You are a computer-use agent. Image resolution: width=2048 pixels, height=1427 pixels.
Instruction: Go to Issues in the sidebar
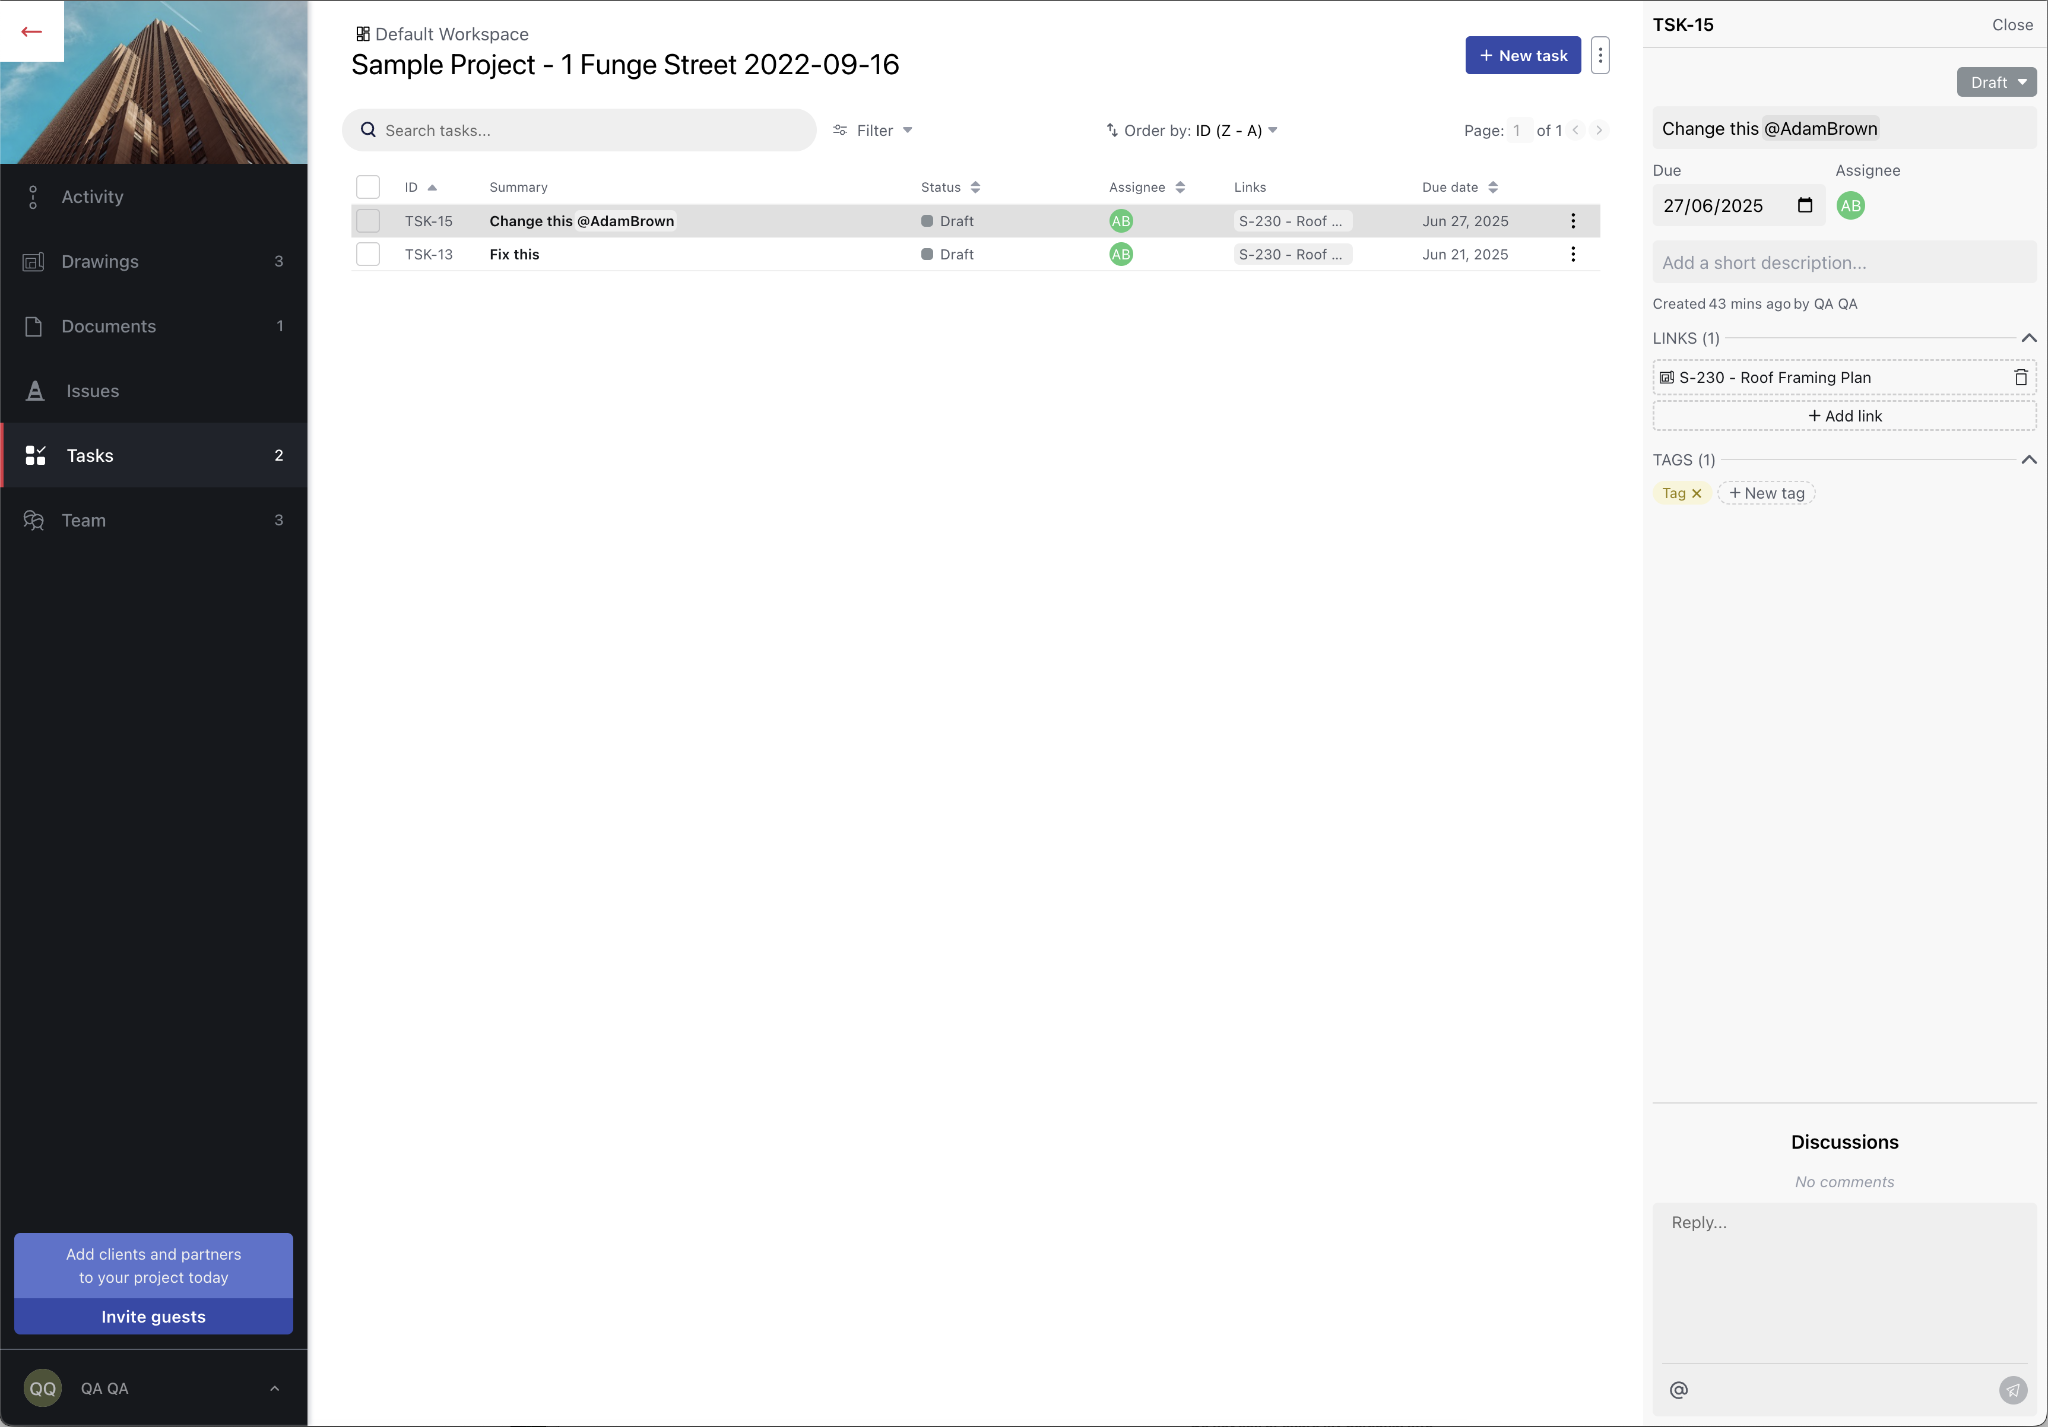click(x=92, y=391)
